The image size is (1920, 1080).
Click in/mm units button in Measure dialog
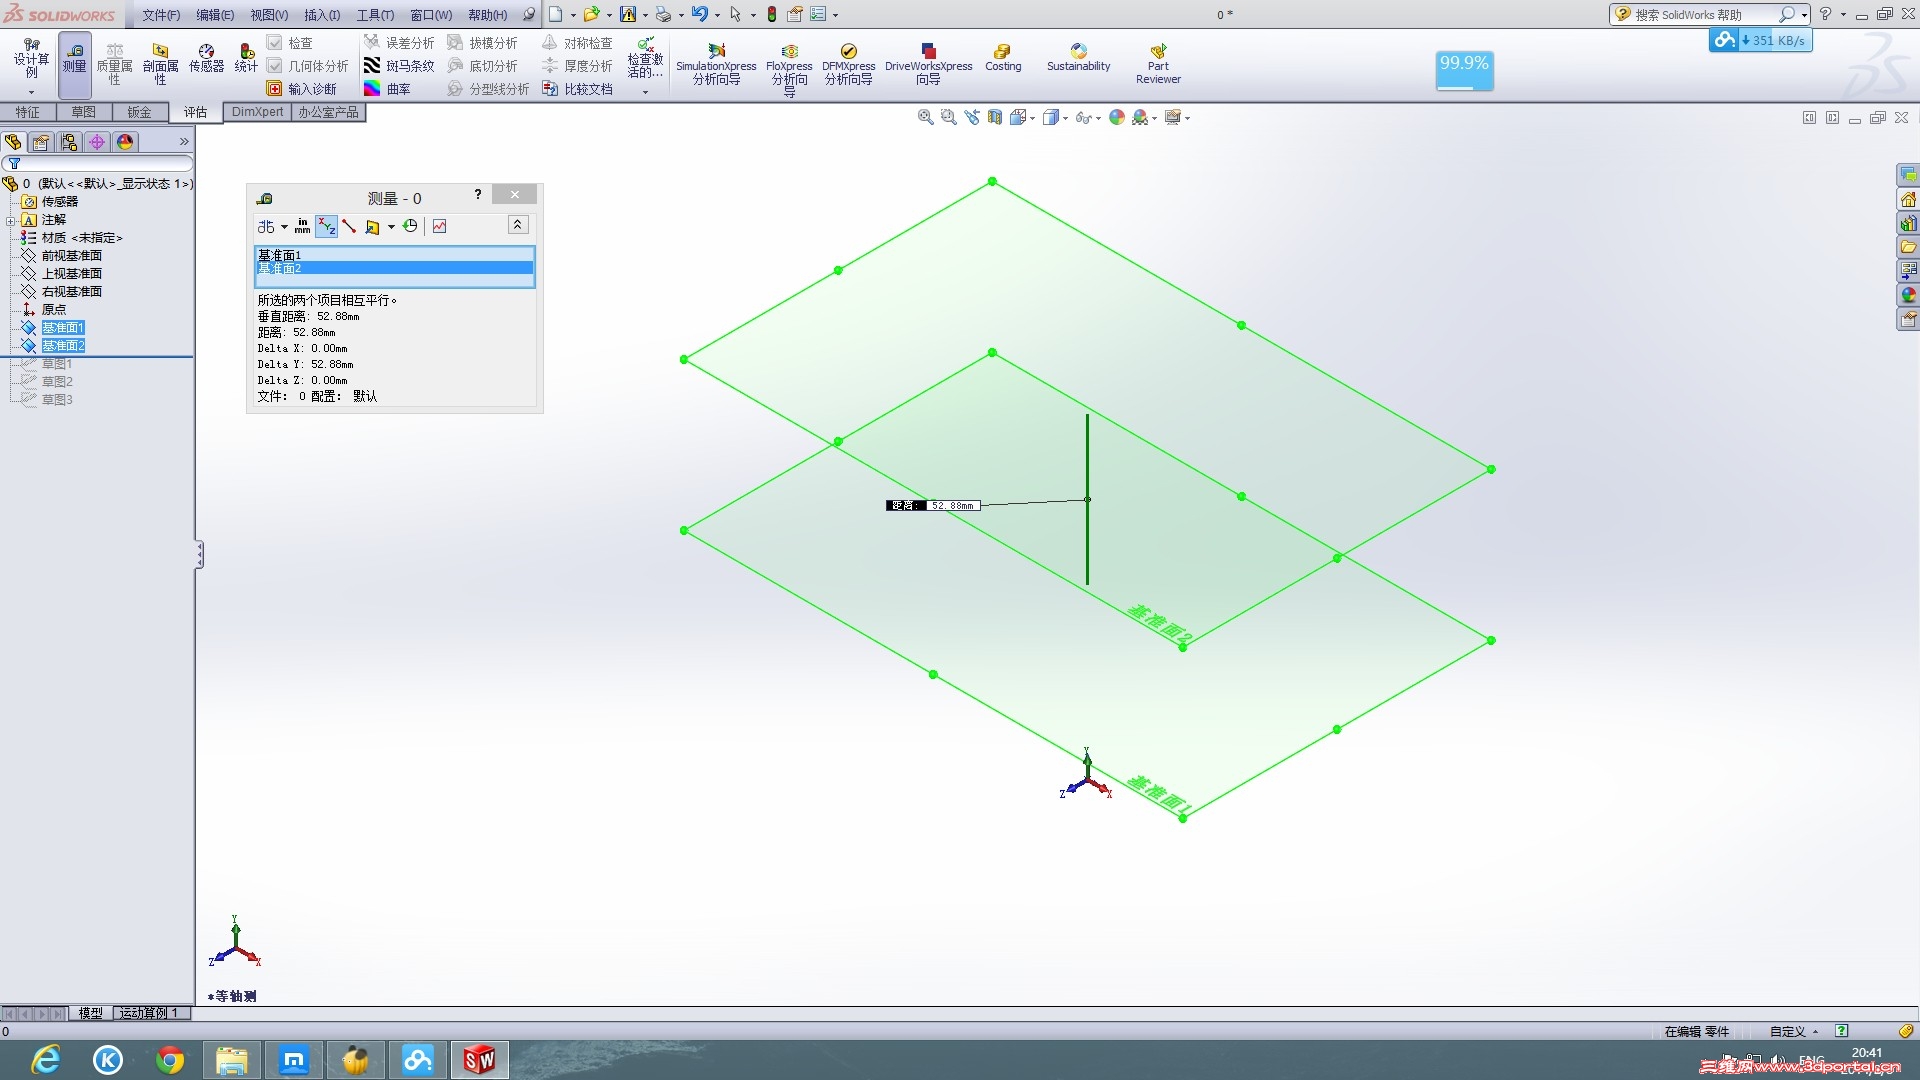302,227
